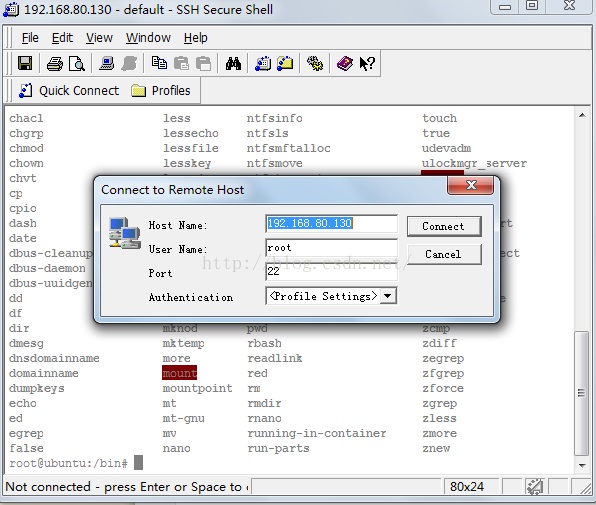Click 'zfgrep' in terminal listing
596x505 pixels.
443,374
